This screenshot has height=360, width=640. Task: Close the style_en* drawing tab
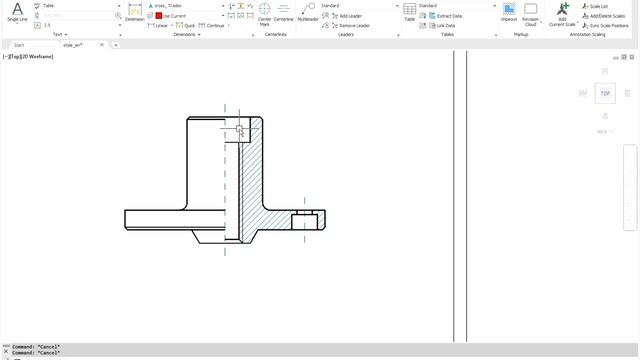tap(102, 45)
